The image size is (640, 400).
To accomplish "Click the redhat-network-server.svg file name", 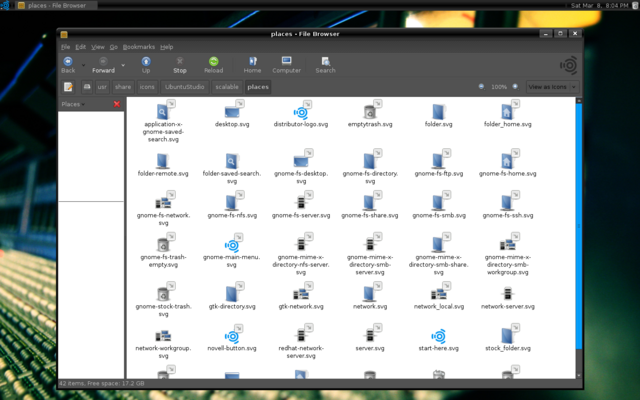I will [301, 352].
